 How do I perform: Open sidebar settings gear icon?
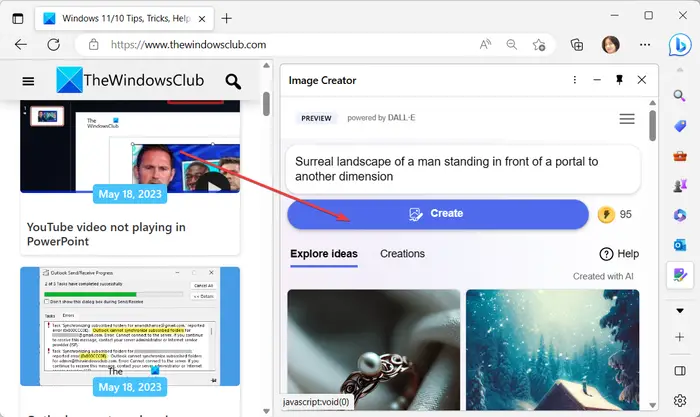pos(679,400)
